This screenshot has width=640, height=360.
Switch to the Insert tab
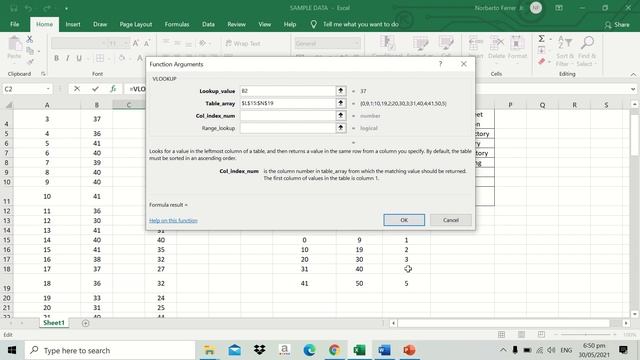[73, 24]
